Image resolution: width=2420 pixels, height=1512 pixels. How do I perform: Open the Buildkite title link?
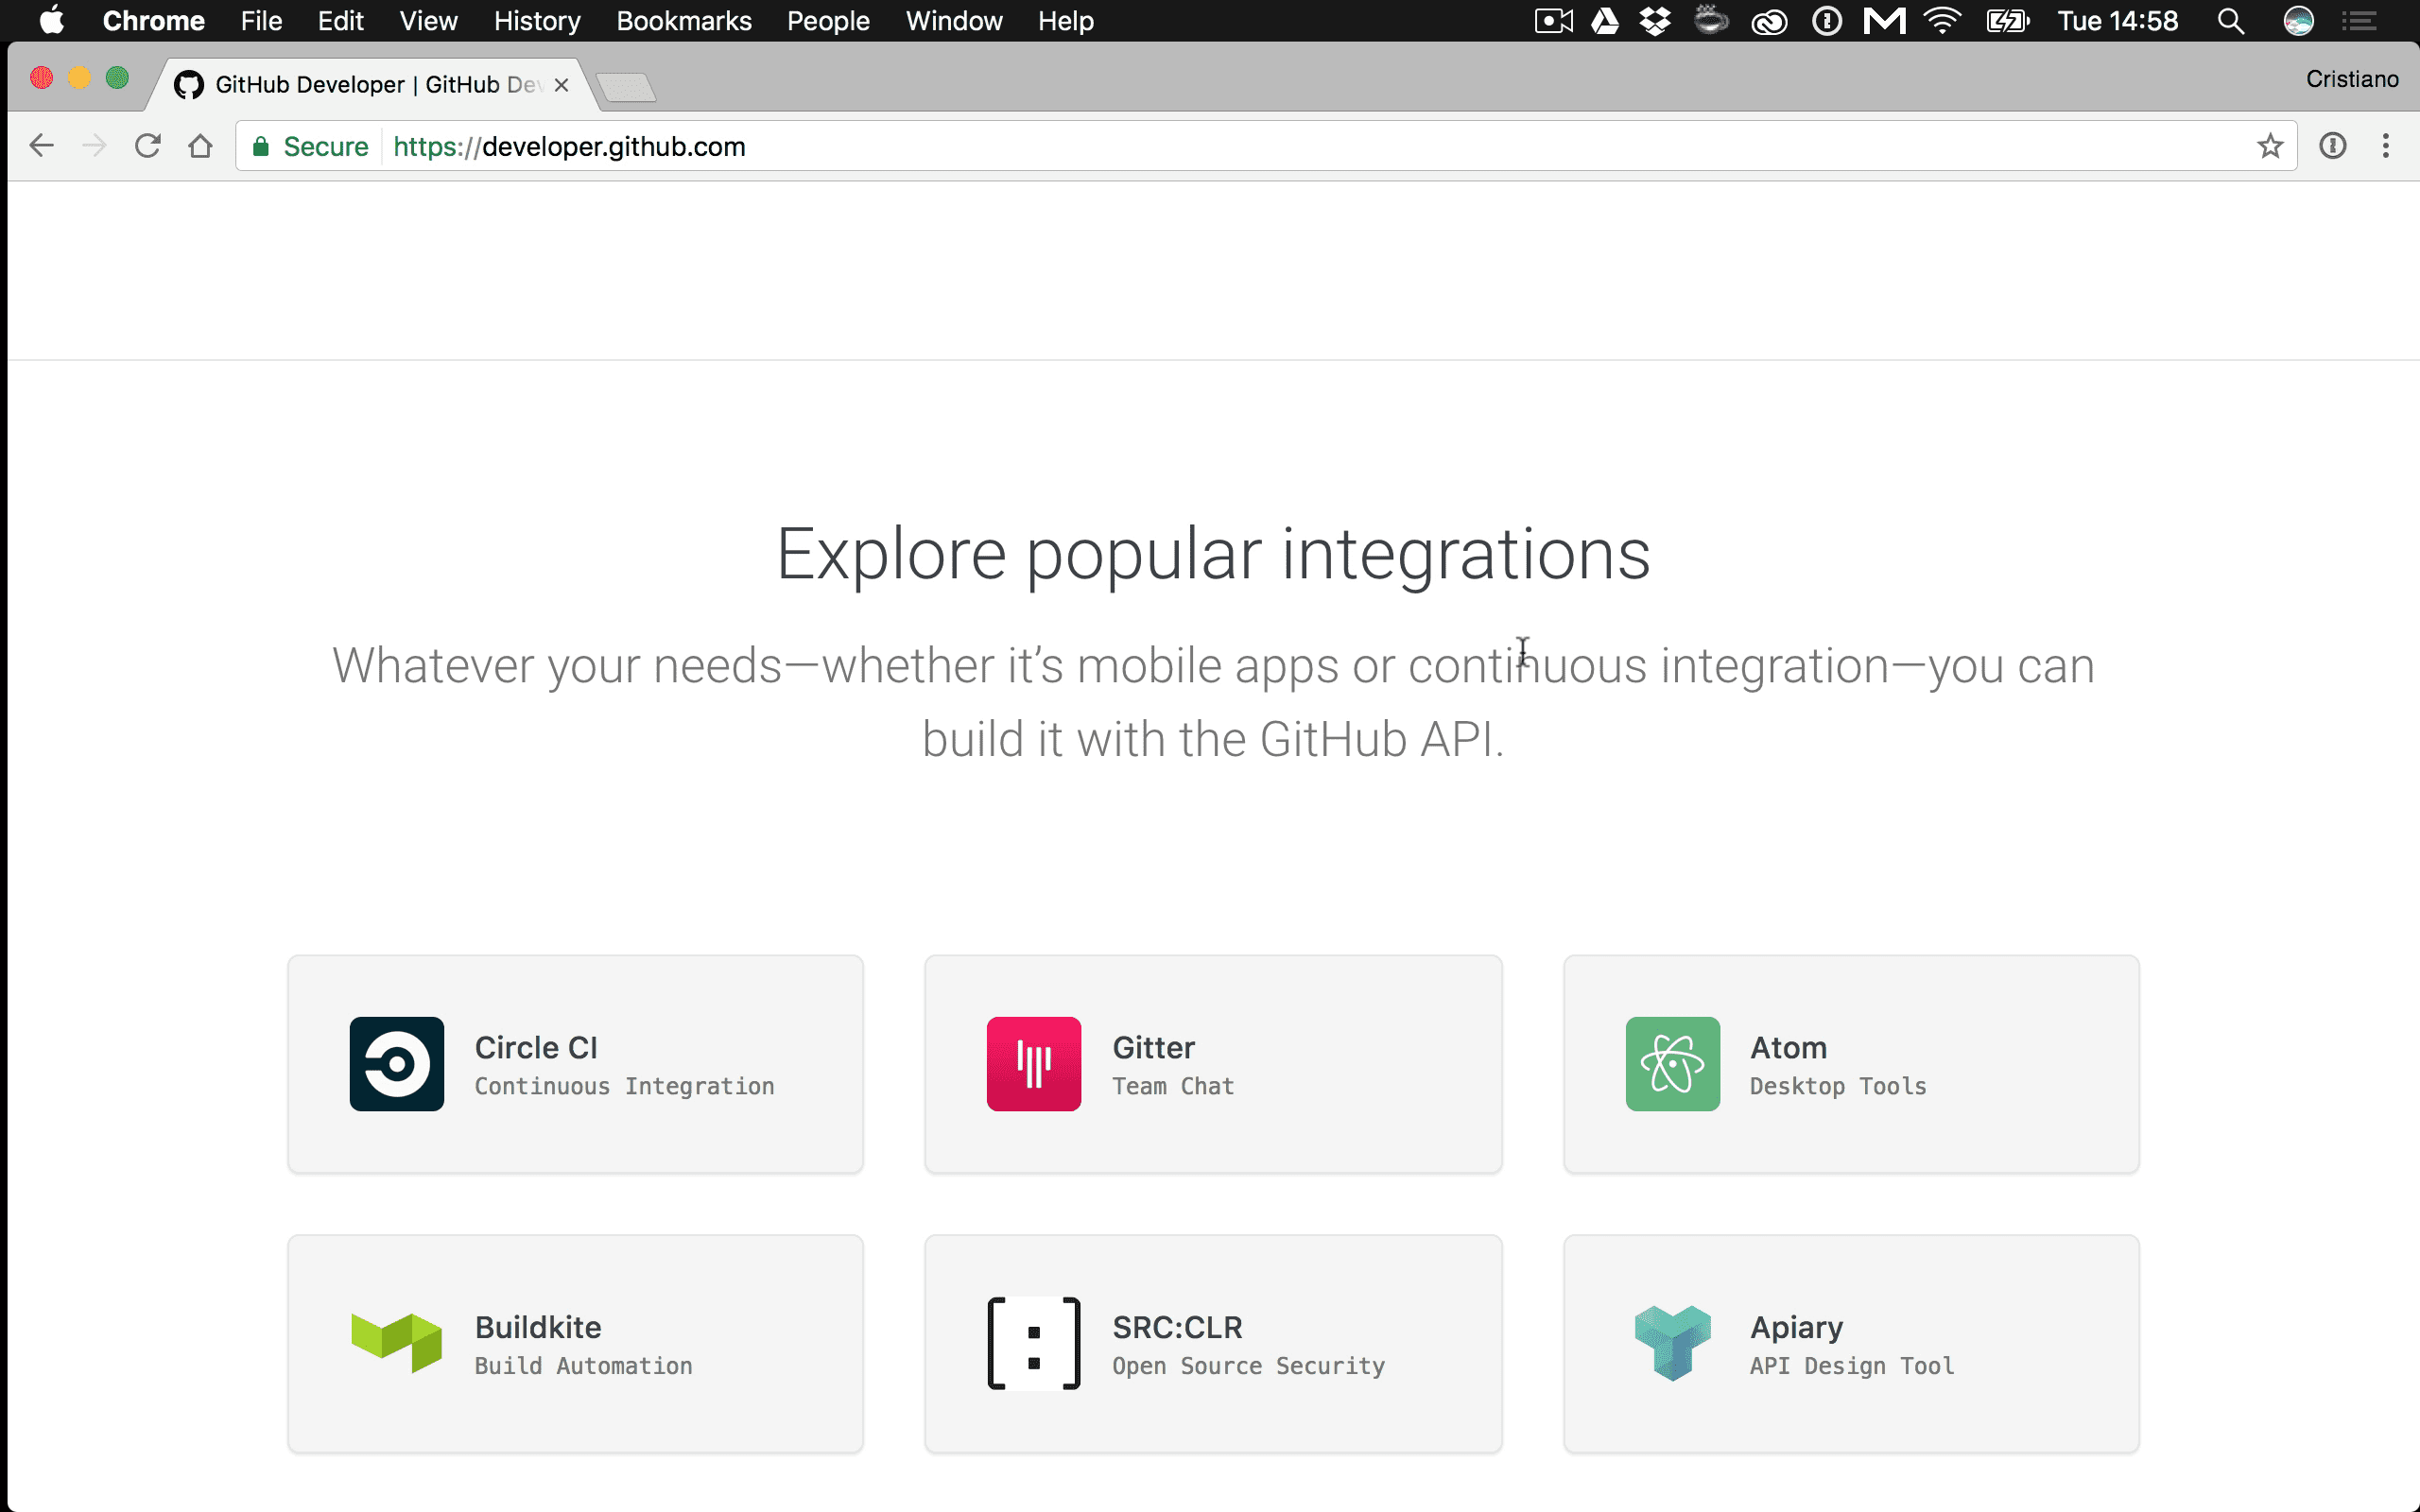538,1327
